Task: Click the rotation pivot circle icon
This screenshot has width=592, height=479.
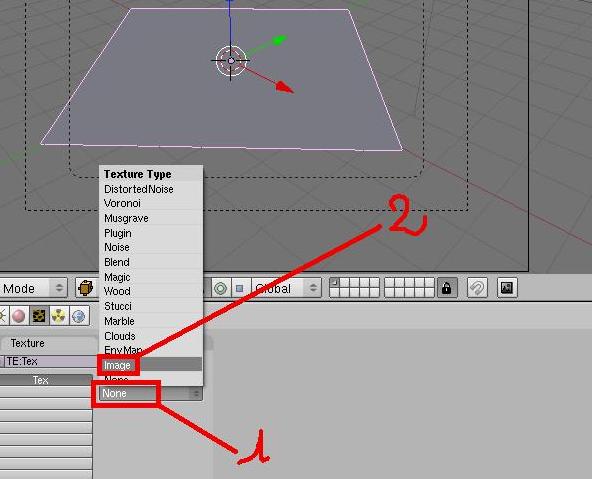Action: [x=220, y=288]
